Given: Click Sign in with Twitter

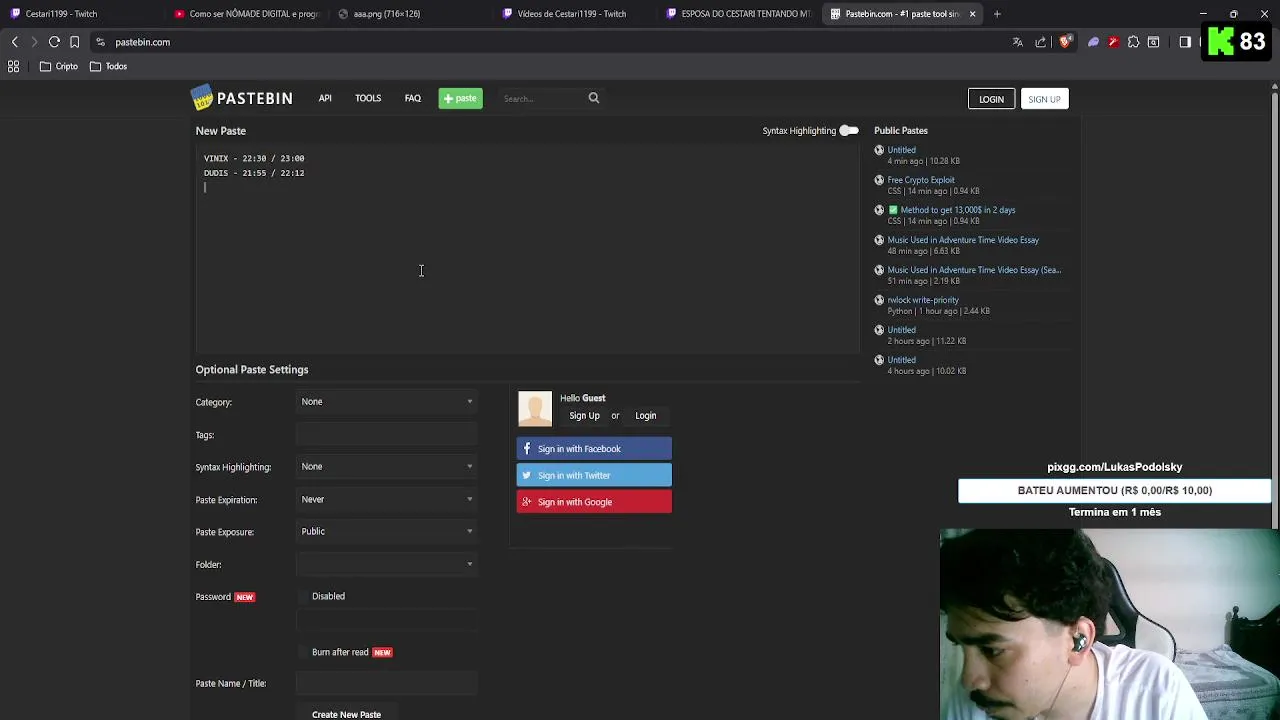Looking at the screenshot, I should 594,476.
